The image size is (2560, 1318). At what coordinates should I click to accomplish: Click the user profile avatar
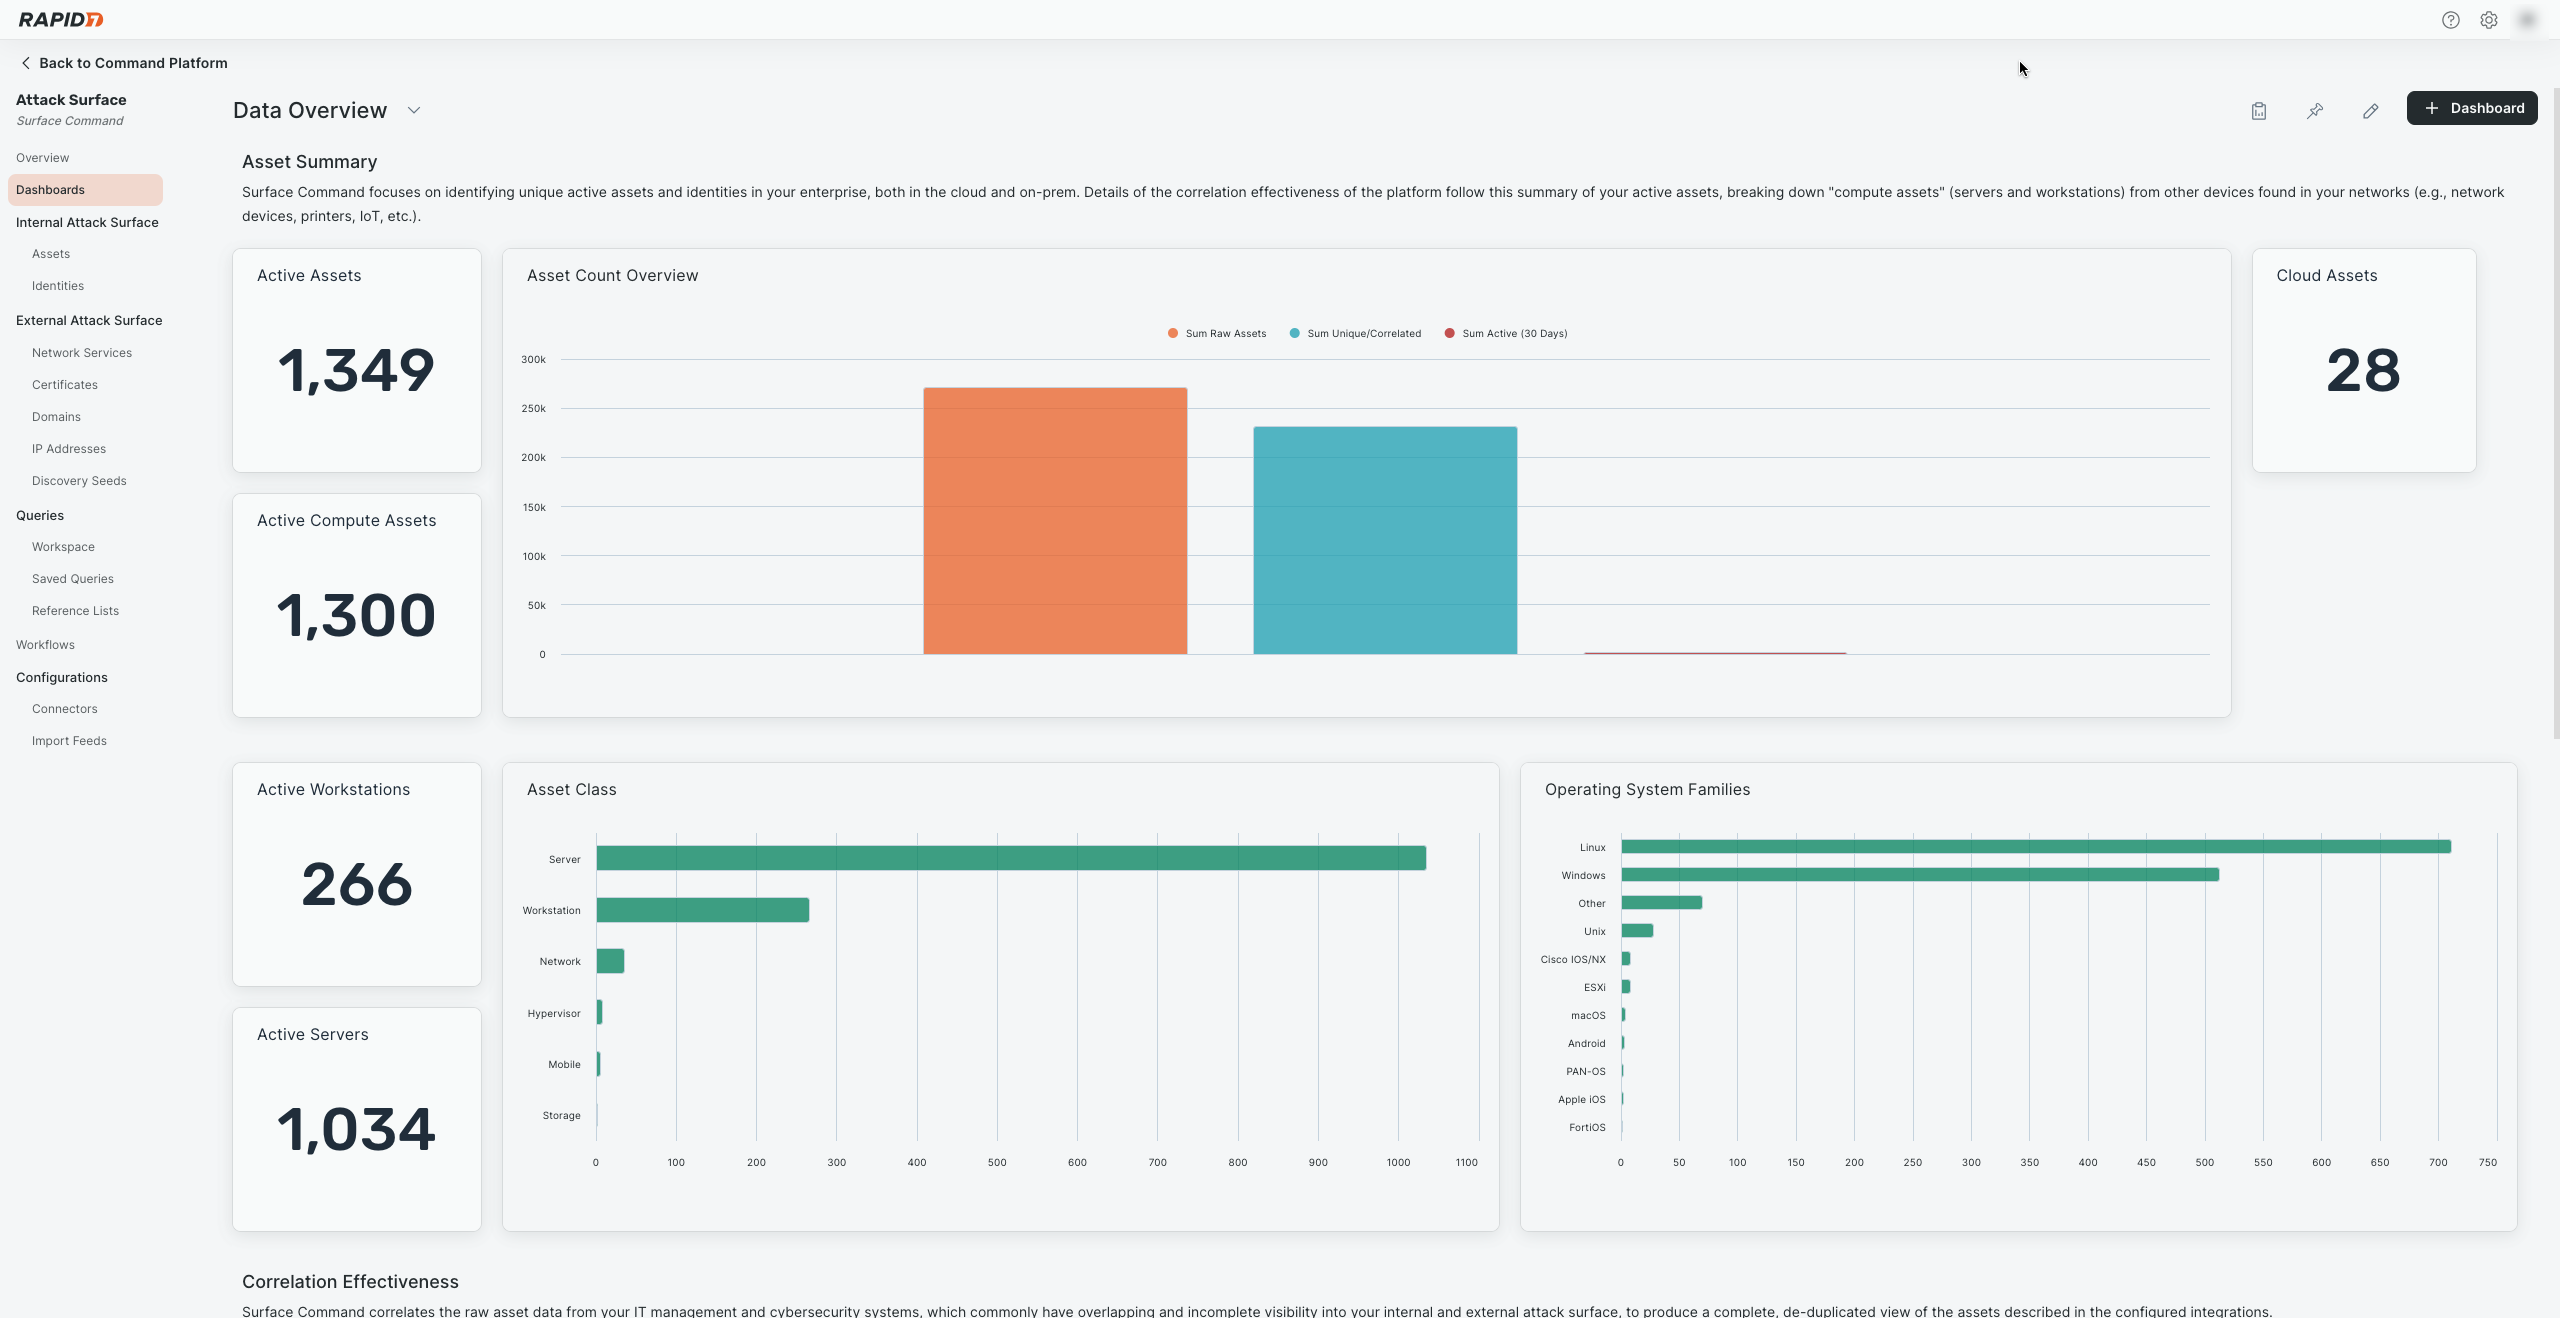click(x=2527, y=20)
